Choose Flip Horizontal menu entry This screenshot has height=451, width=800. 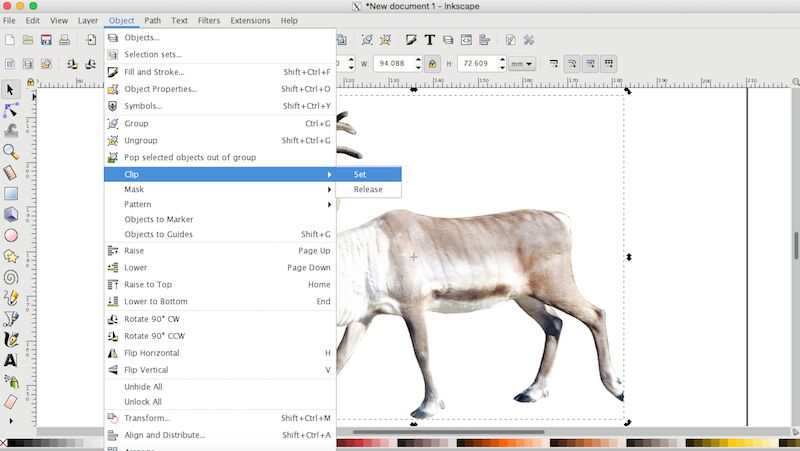point(220,353)
